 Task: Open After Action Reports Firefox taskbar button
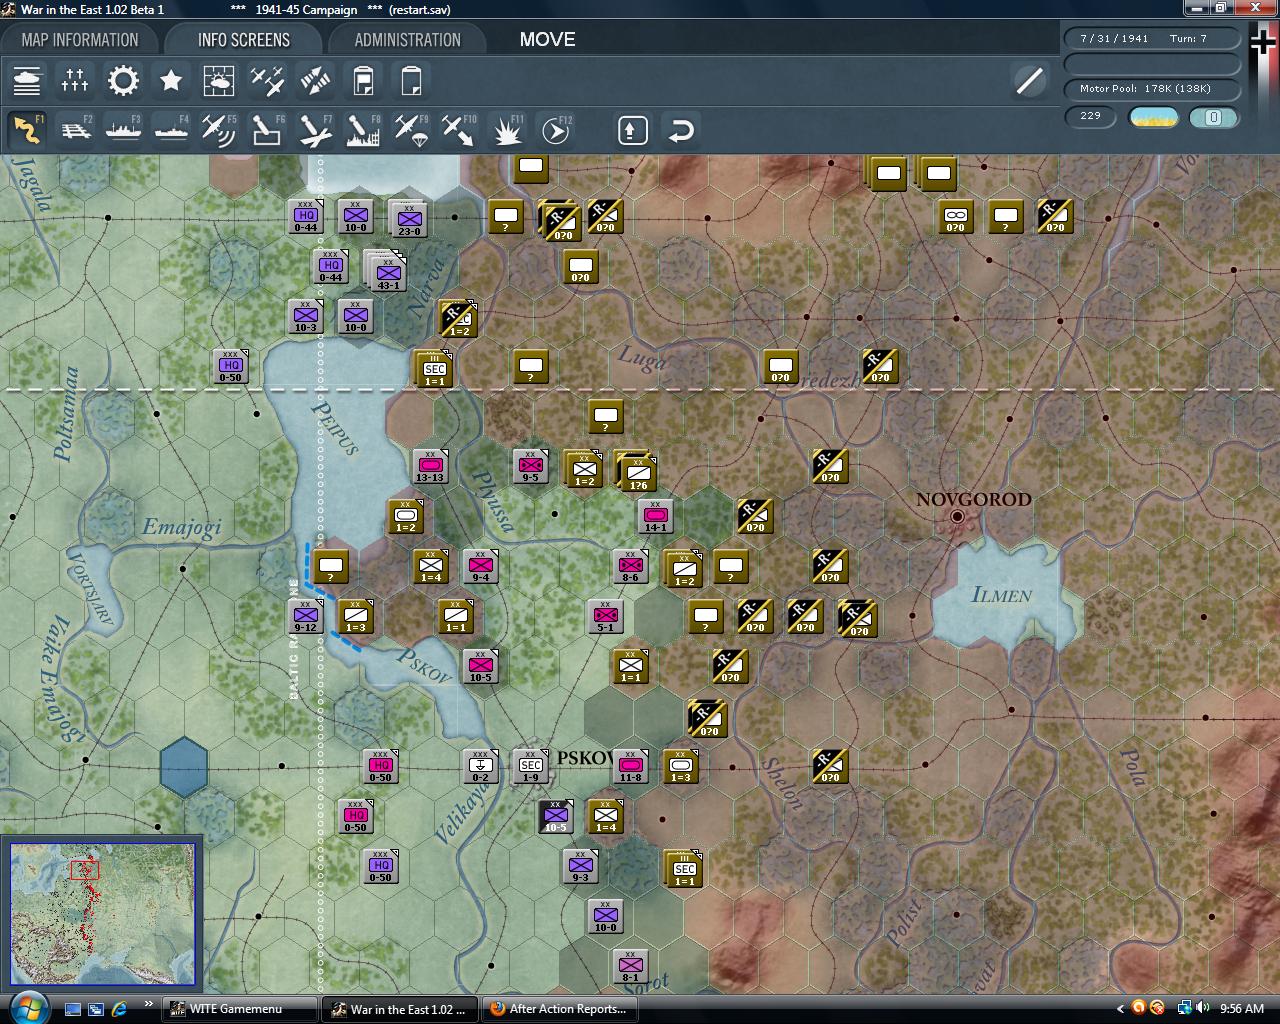pyautogui.click(x=560, y=1008)
